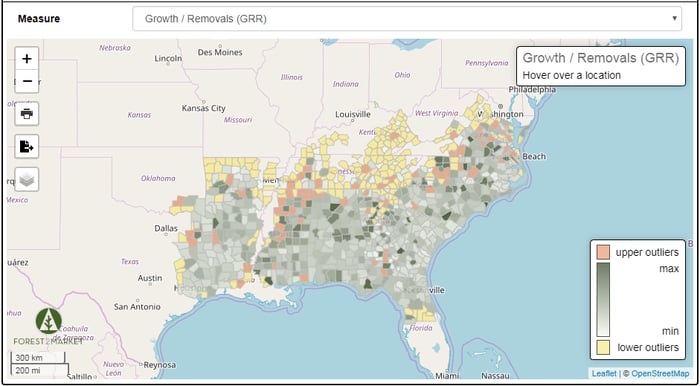Screen dimensions: 700x386
Task: Click the San Antonio label on map
Action: point(137,307)
